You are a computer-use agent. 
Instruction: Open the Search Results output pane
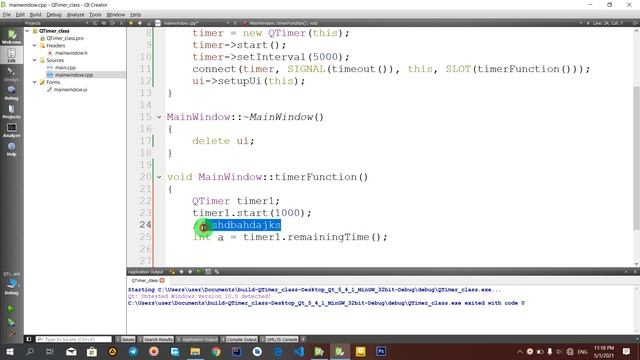pos(156,339)
